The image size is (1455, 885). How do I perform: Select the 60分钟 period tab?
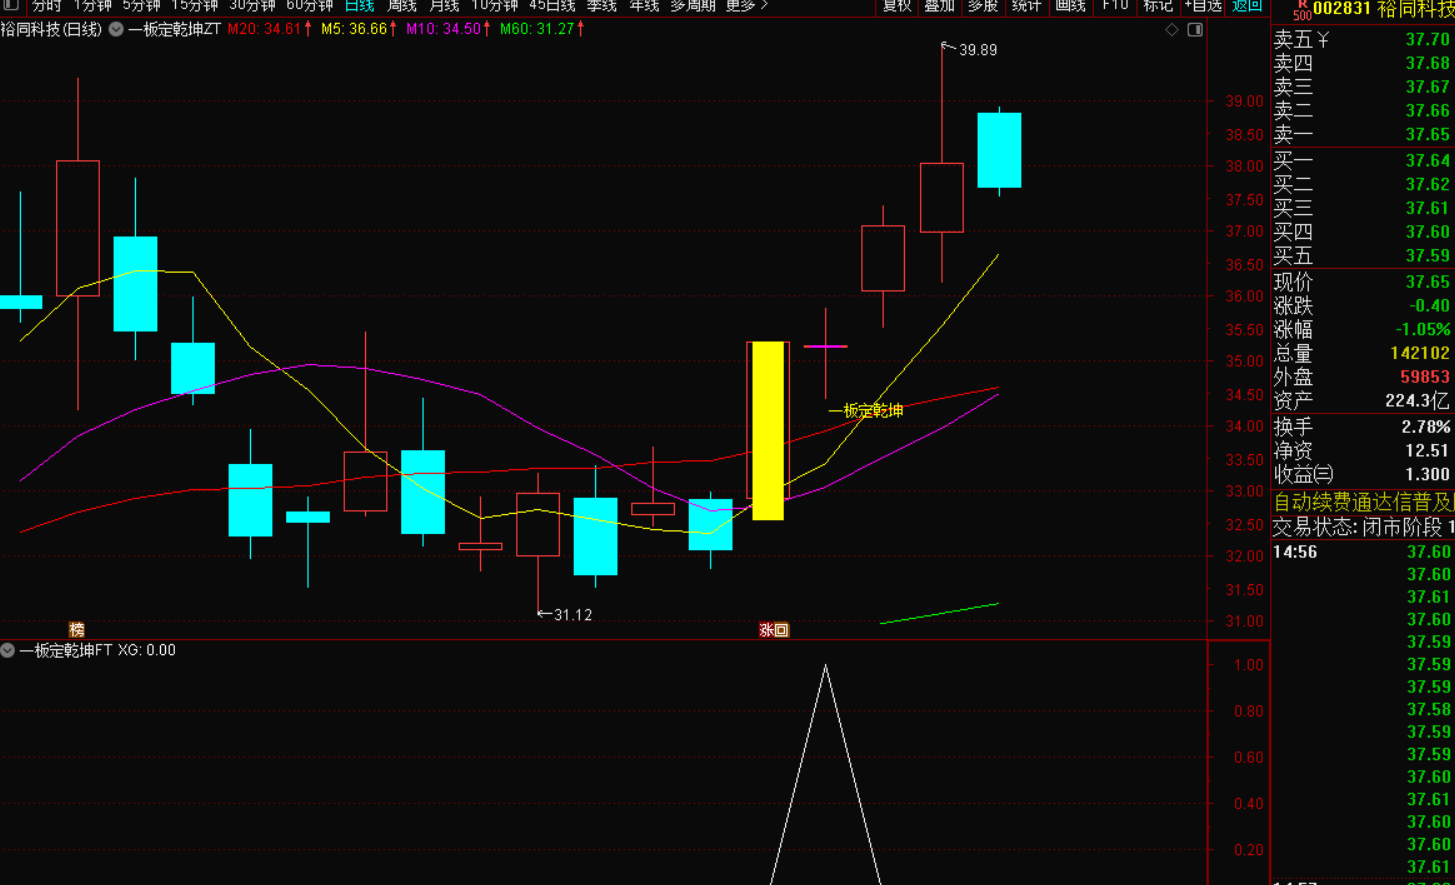(309, 5)
